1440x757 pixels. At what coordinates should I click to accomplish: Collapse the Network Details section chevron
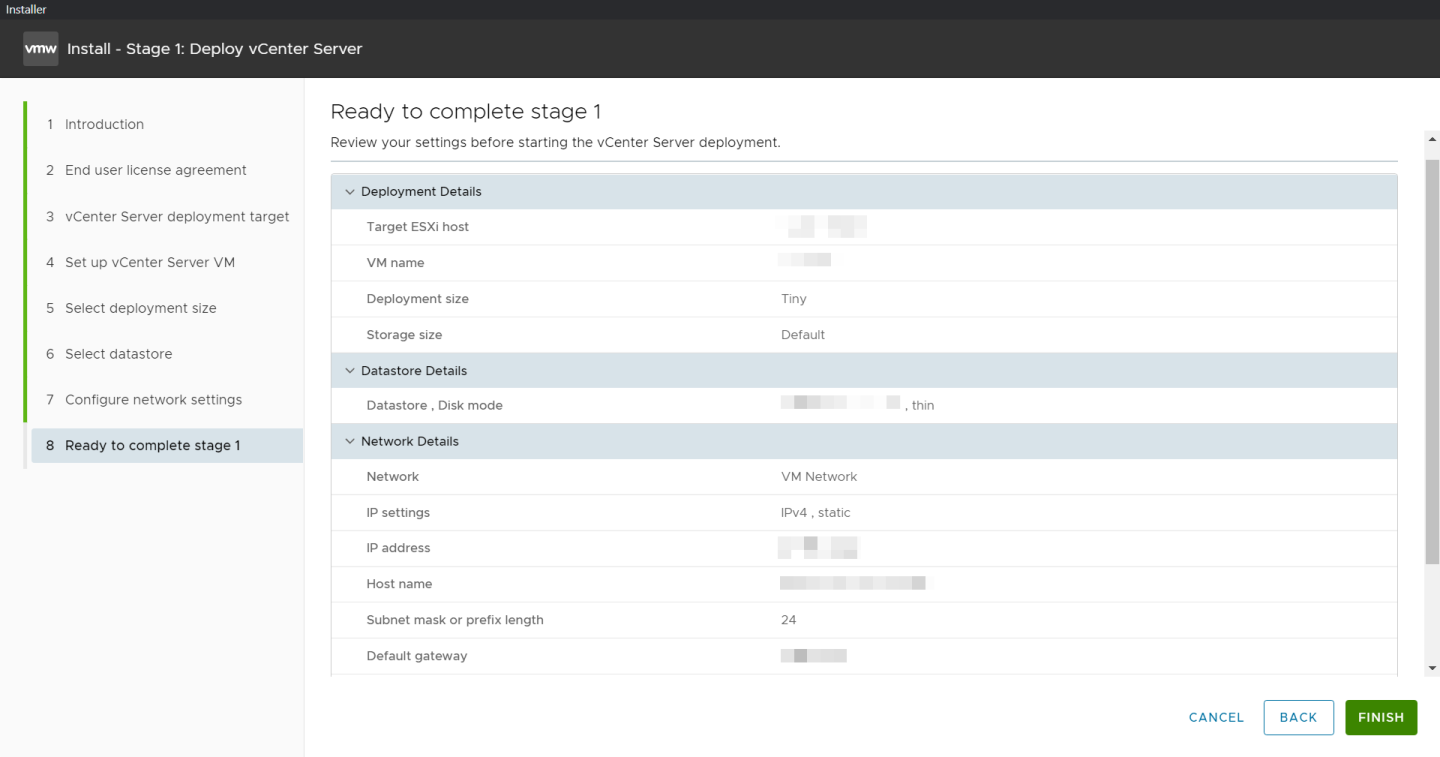[350, 442]
